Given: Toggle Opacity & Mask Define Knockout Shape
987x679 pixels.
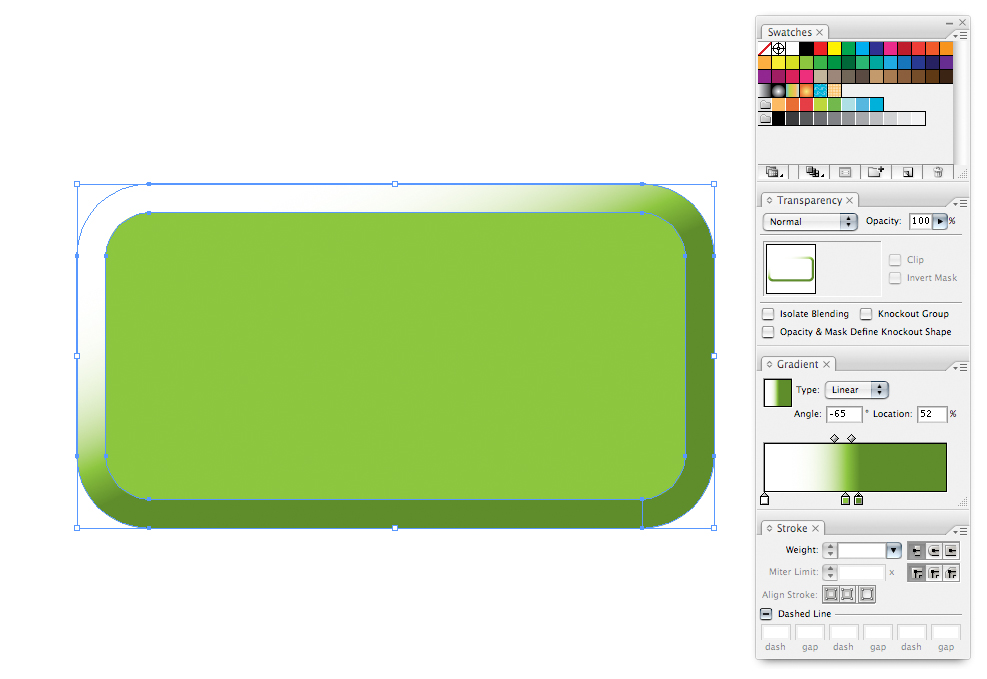Looking at the screenshot, I should click(768, 332).
